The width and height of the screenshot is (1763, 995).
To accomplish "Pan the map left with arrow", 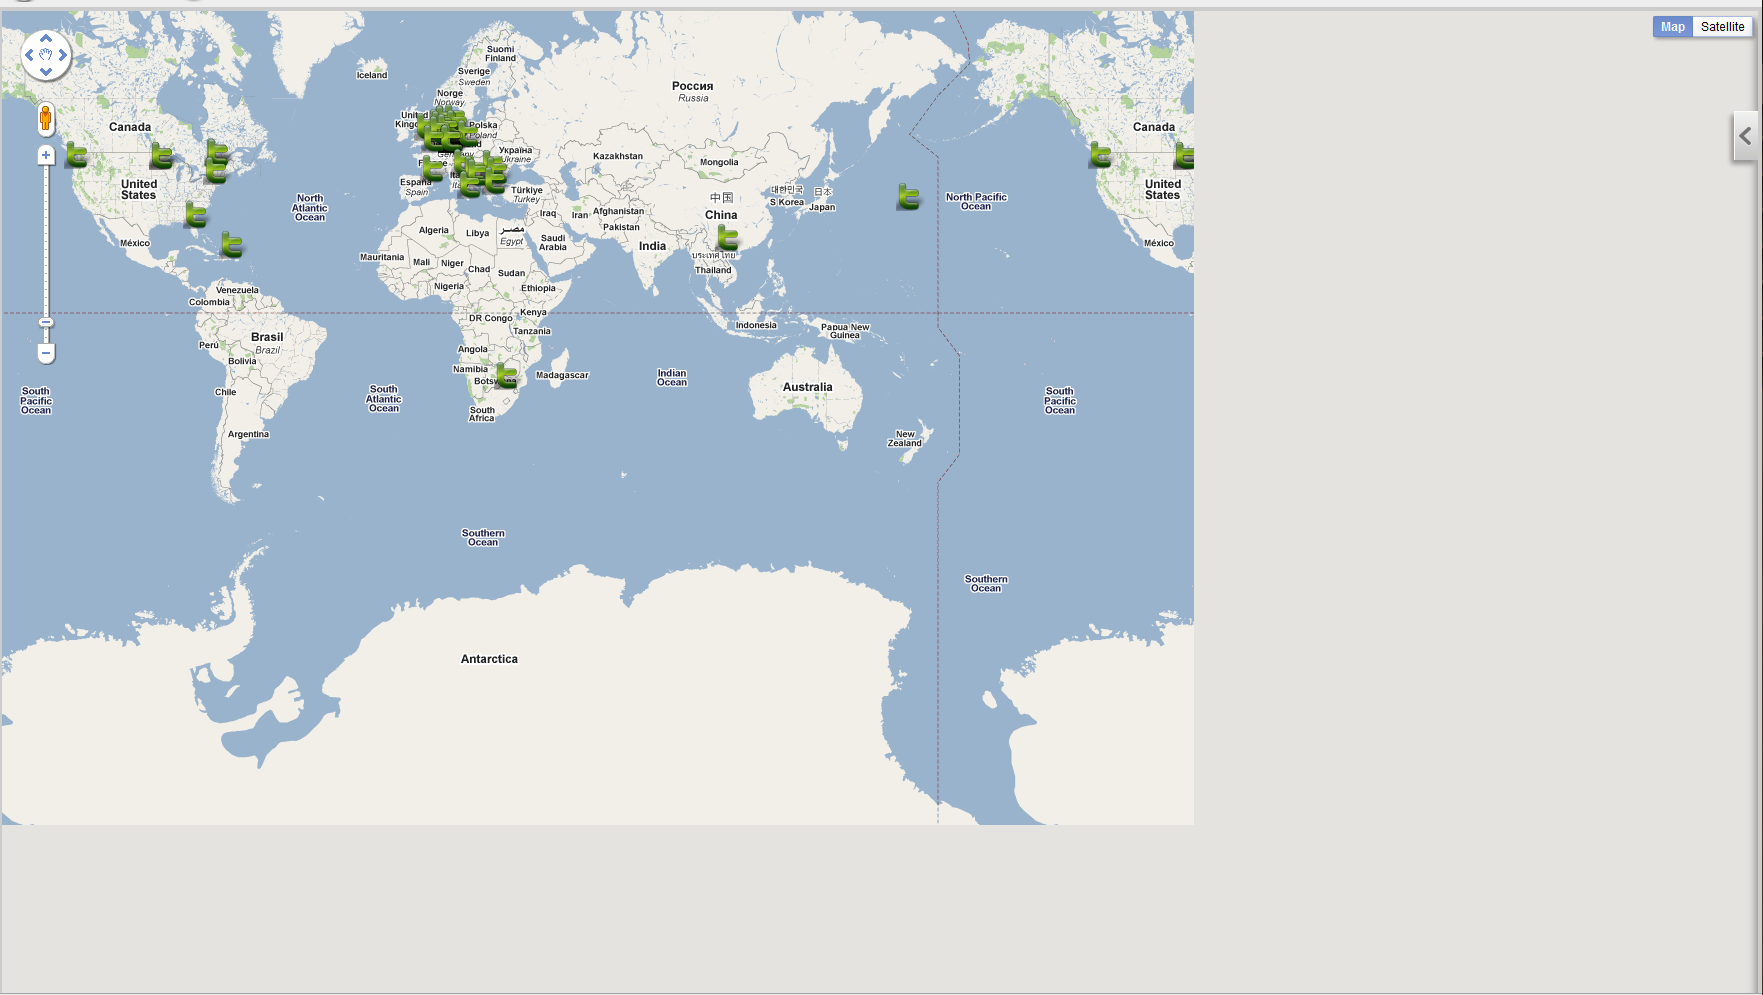I will click(29, 55).
